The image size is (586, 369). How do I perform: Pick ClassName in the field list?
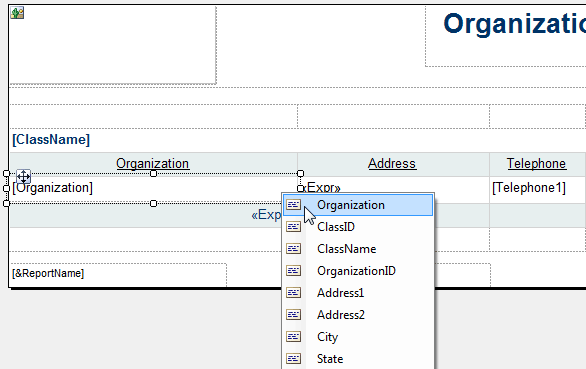(x=358, y=249)
